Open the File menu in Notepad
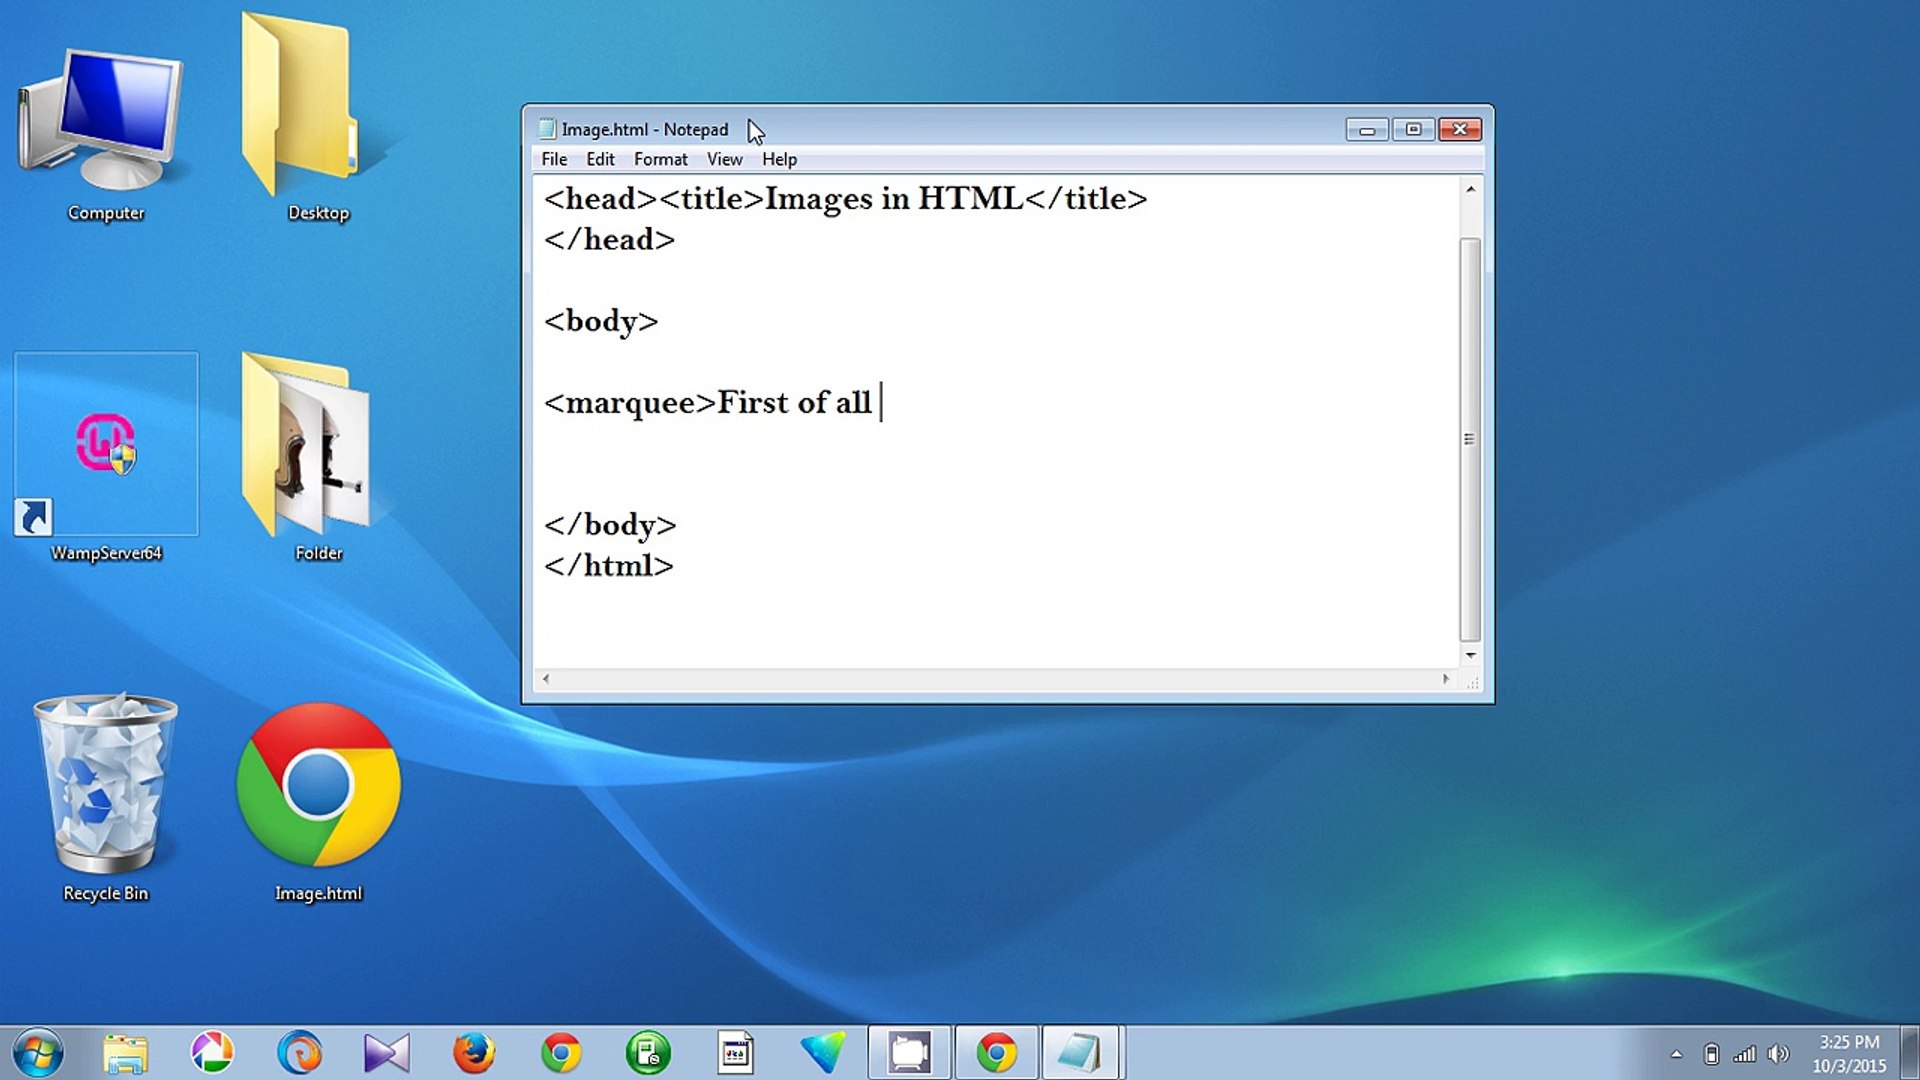 [554, 159]
